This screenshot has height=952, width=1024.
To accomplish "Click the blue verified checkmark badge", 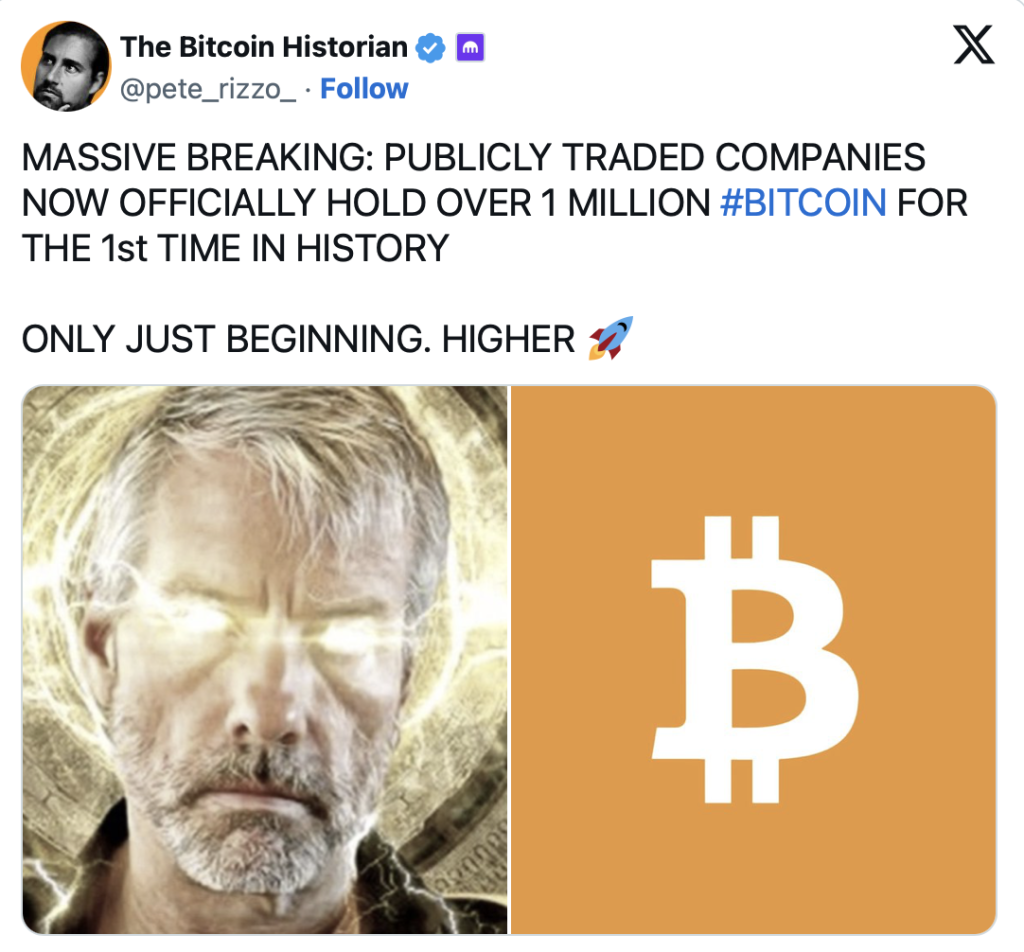I will [x=430, y=48].
